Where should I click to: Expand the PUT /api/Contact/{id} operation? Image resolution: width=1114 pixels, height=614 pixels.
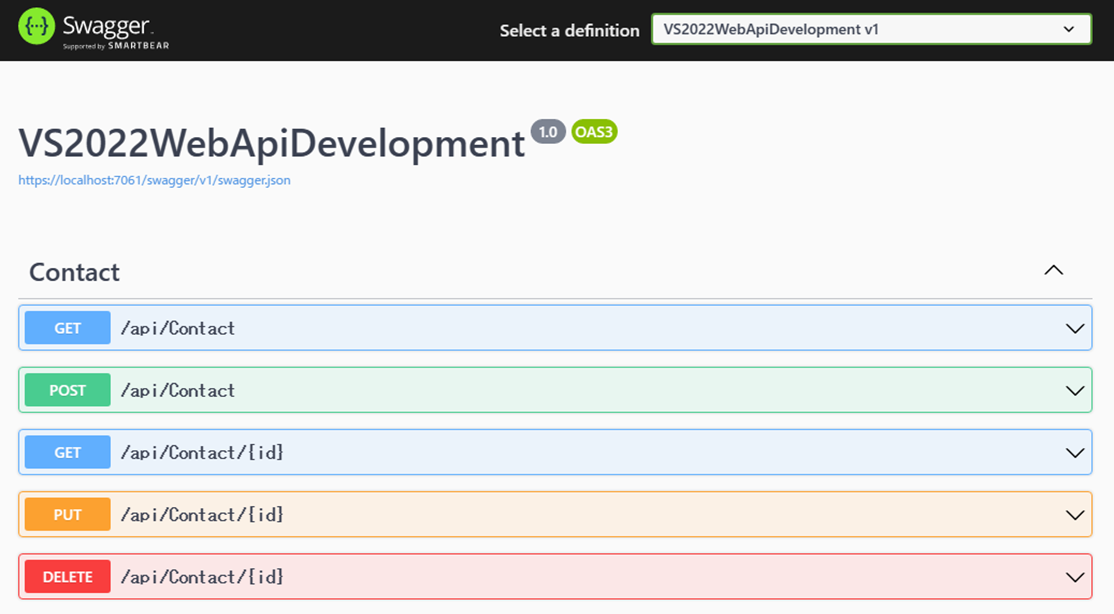tap(1075, 514)
